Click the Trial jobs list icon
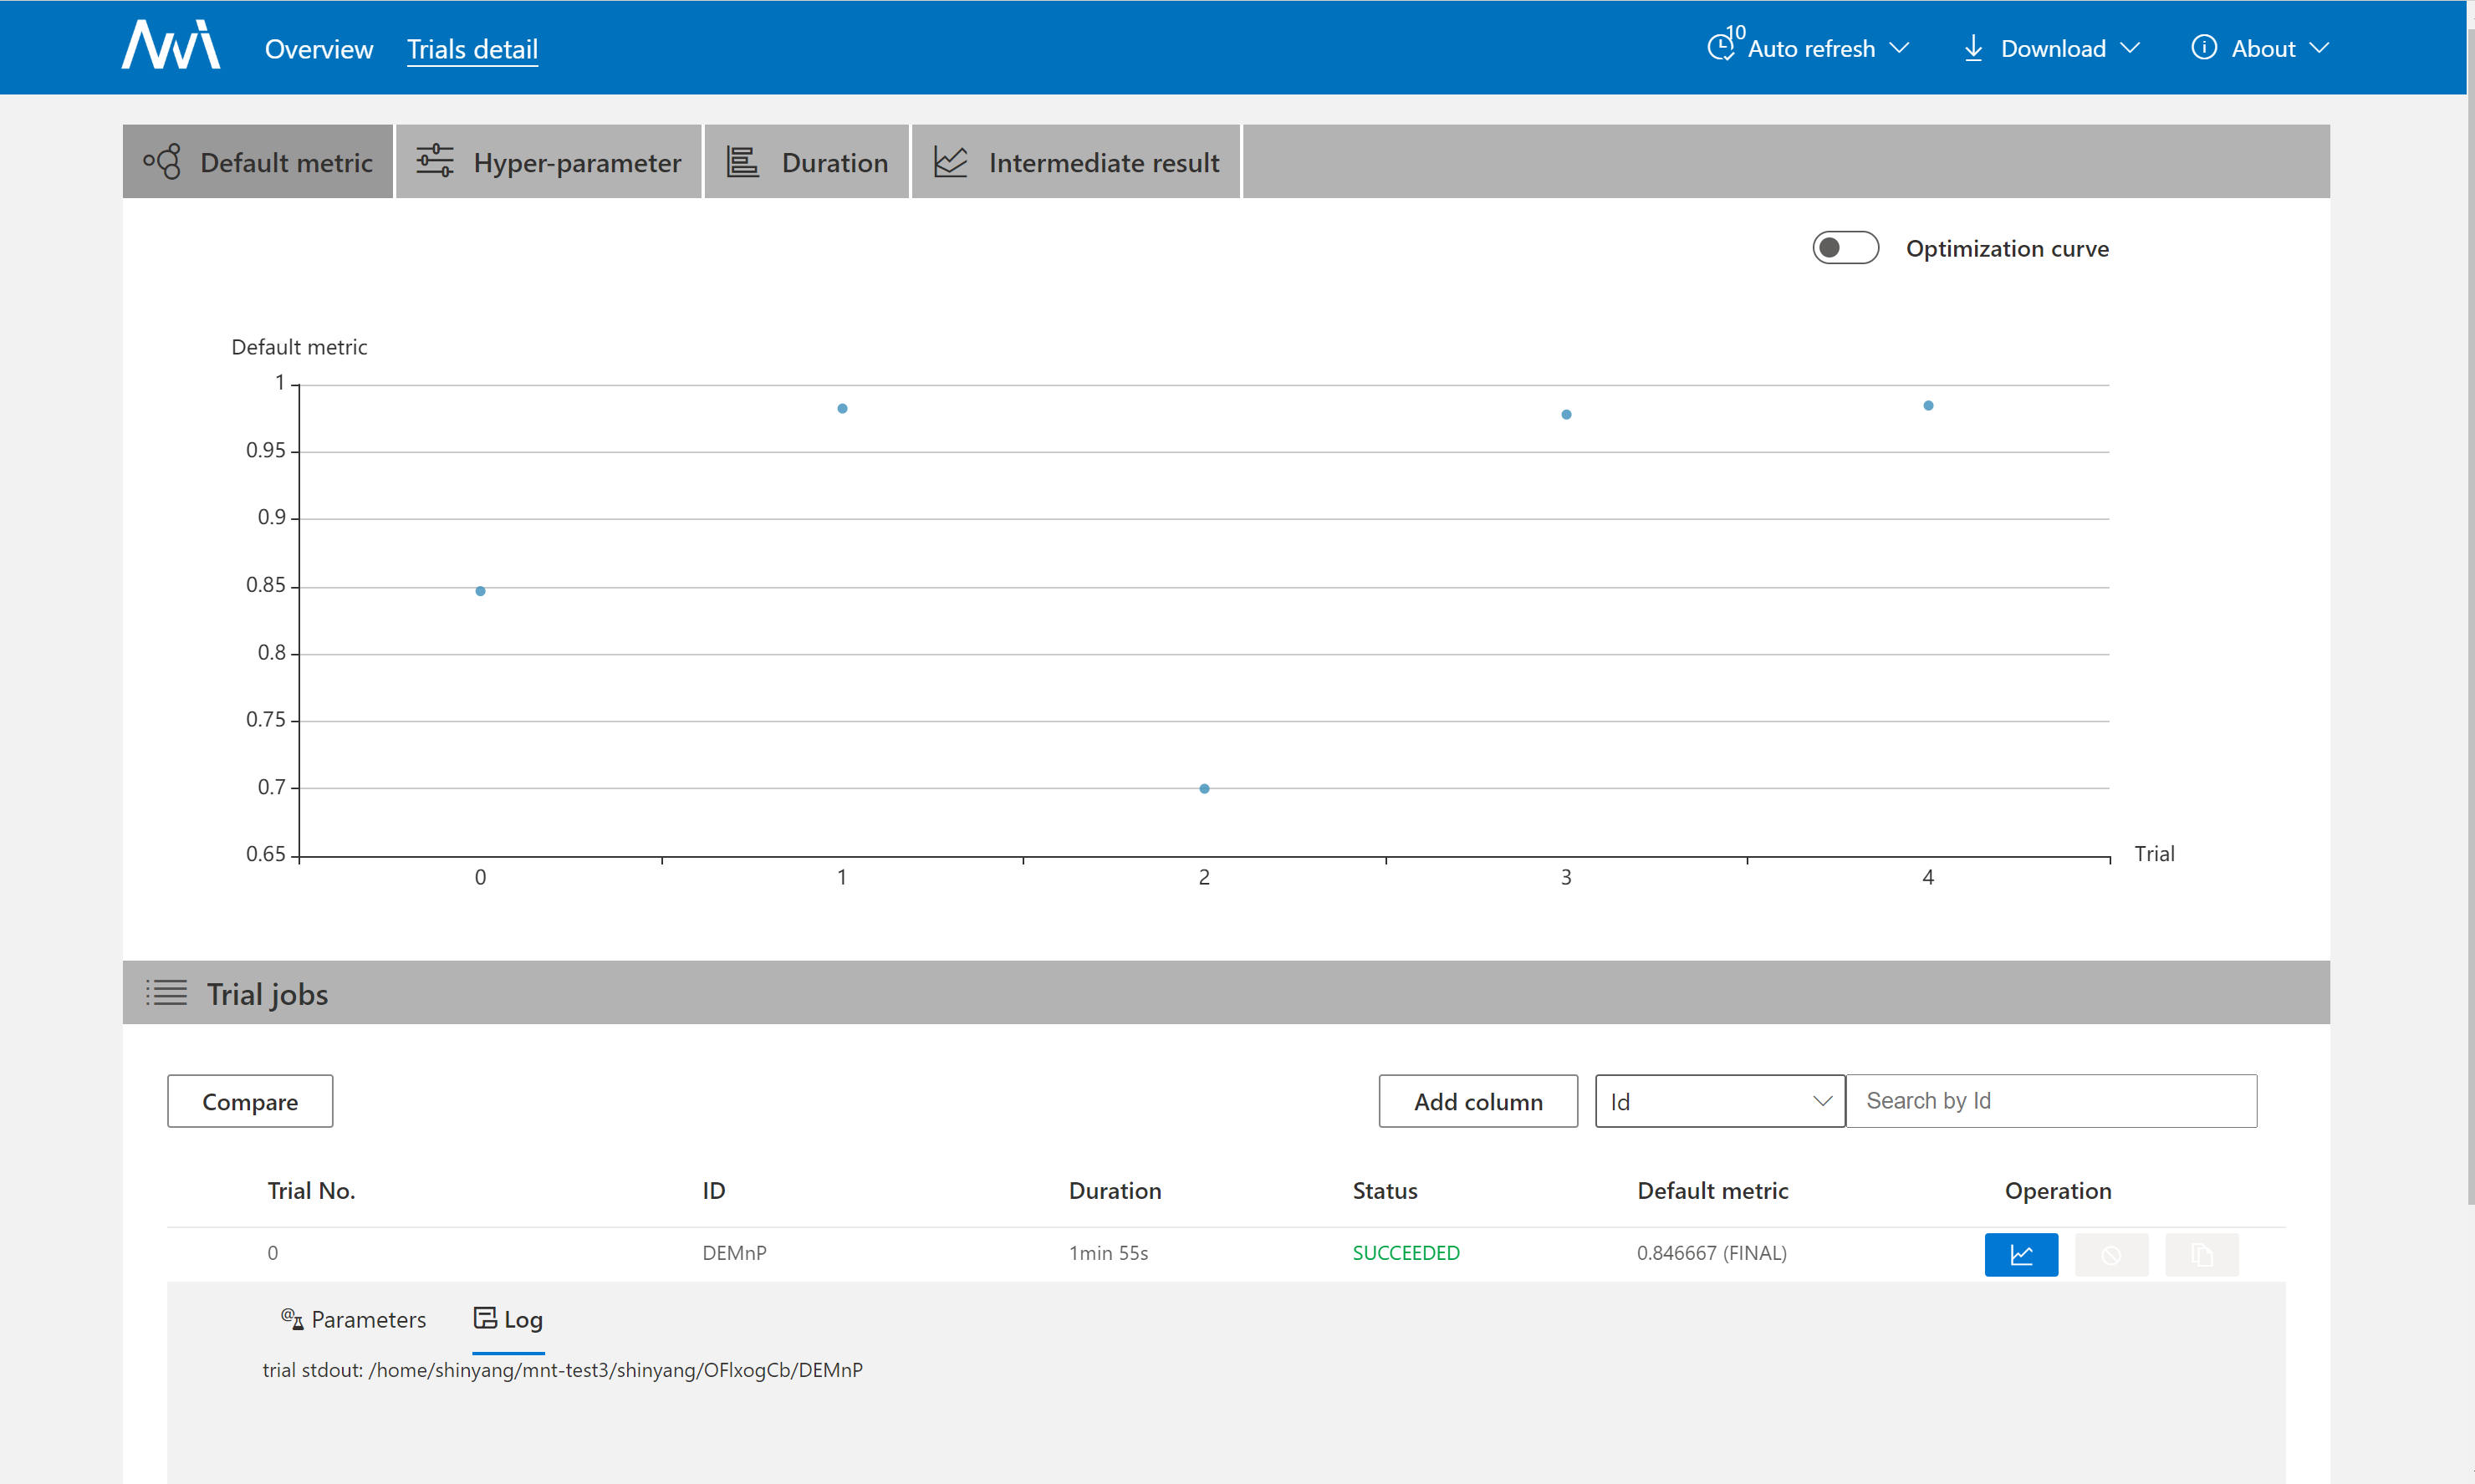The height and width of the screenshot is (1484, 2475). pos(167,993)
